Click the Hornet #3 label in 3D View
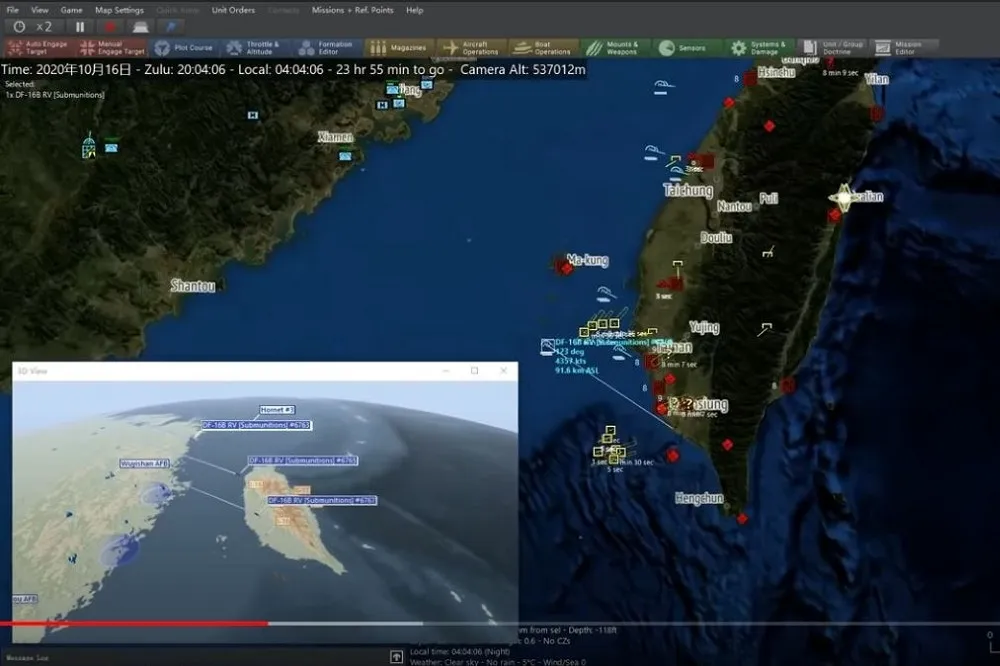The width and height of the screenshot is (1000, 666). [x=277, y=410]
